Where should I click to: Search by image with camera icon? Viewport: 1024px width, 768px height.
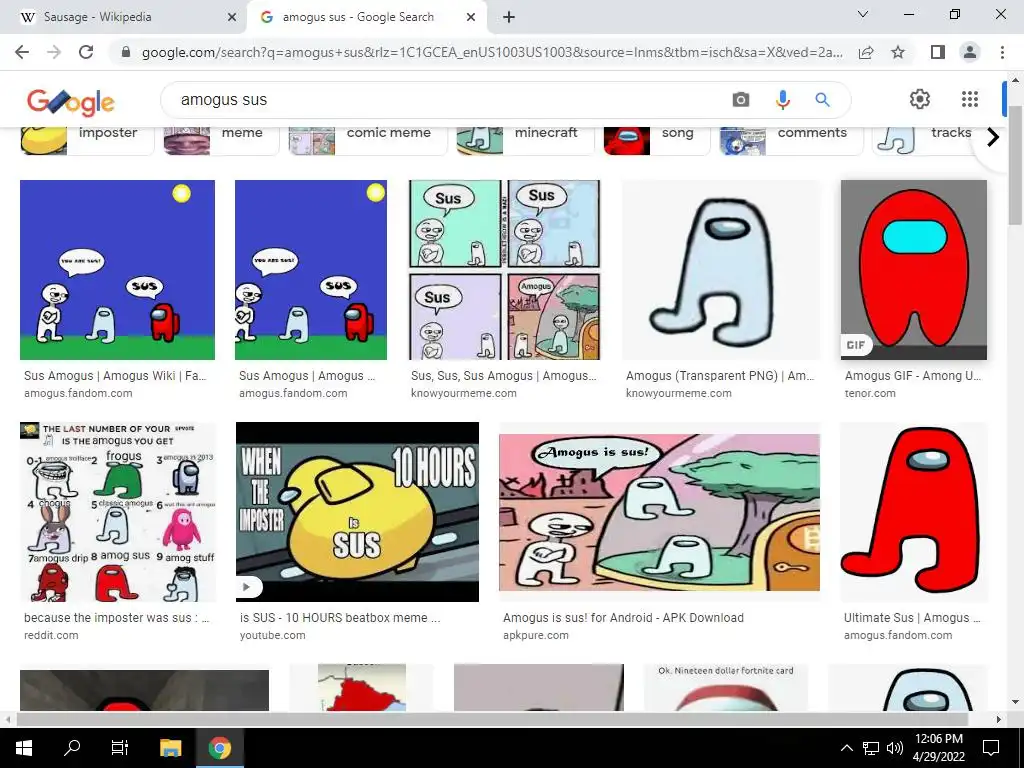coord(741,100)
